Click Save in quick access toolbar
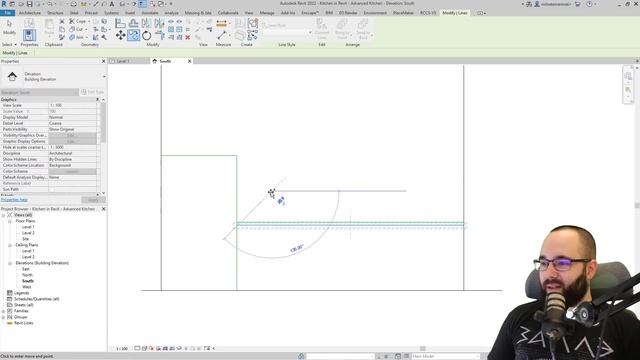Screen dimensions: 640x360 pyautogui.click(x=29, y=4)
